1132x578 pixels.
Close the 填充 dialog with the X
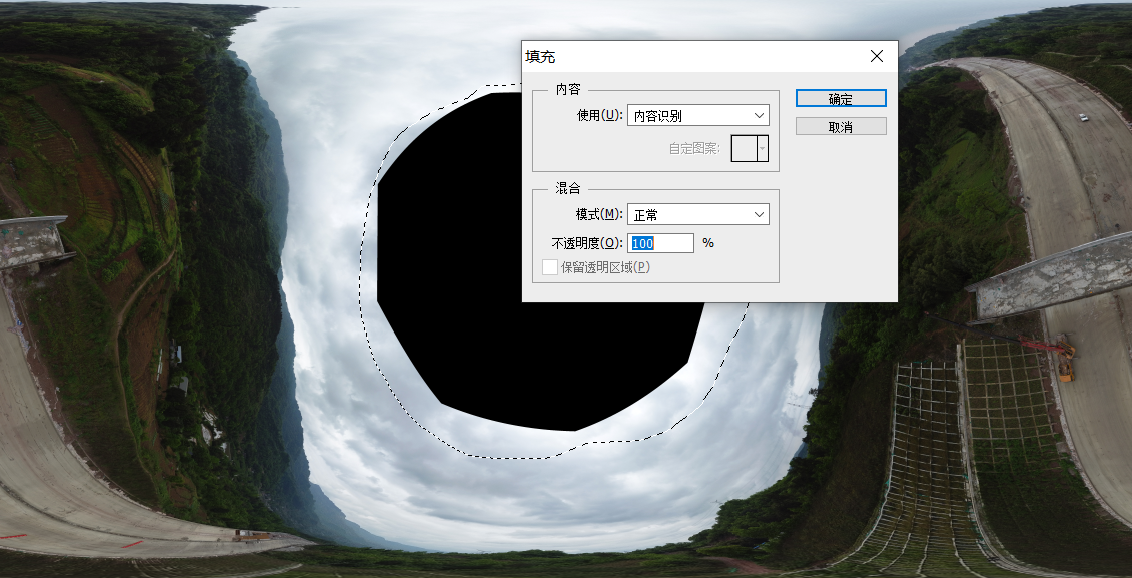[x=877, y=56]
